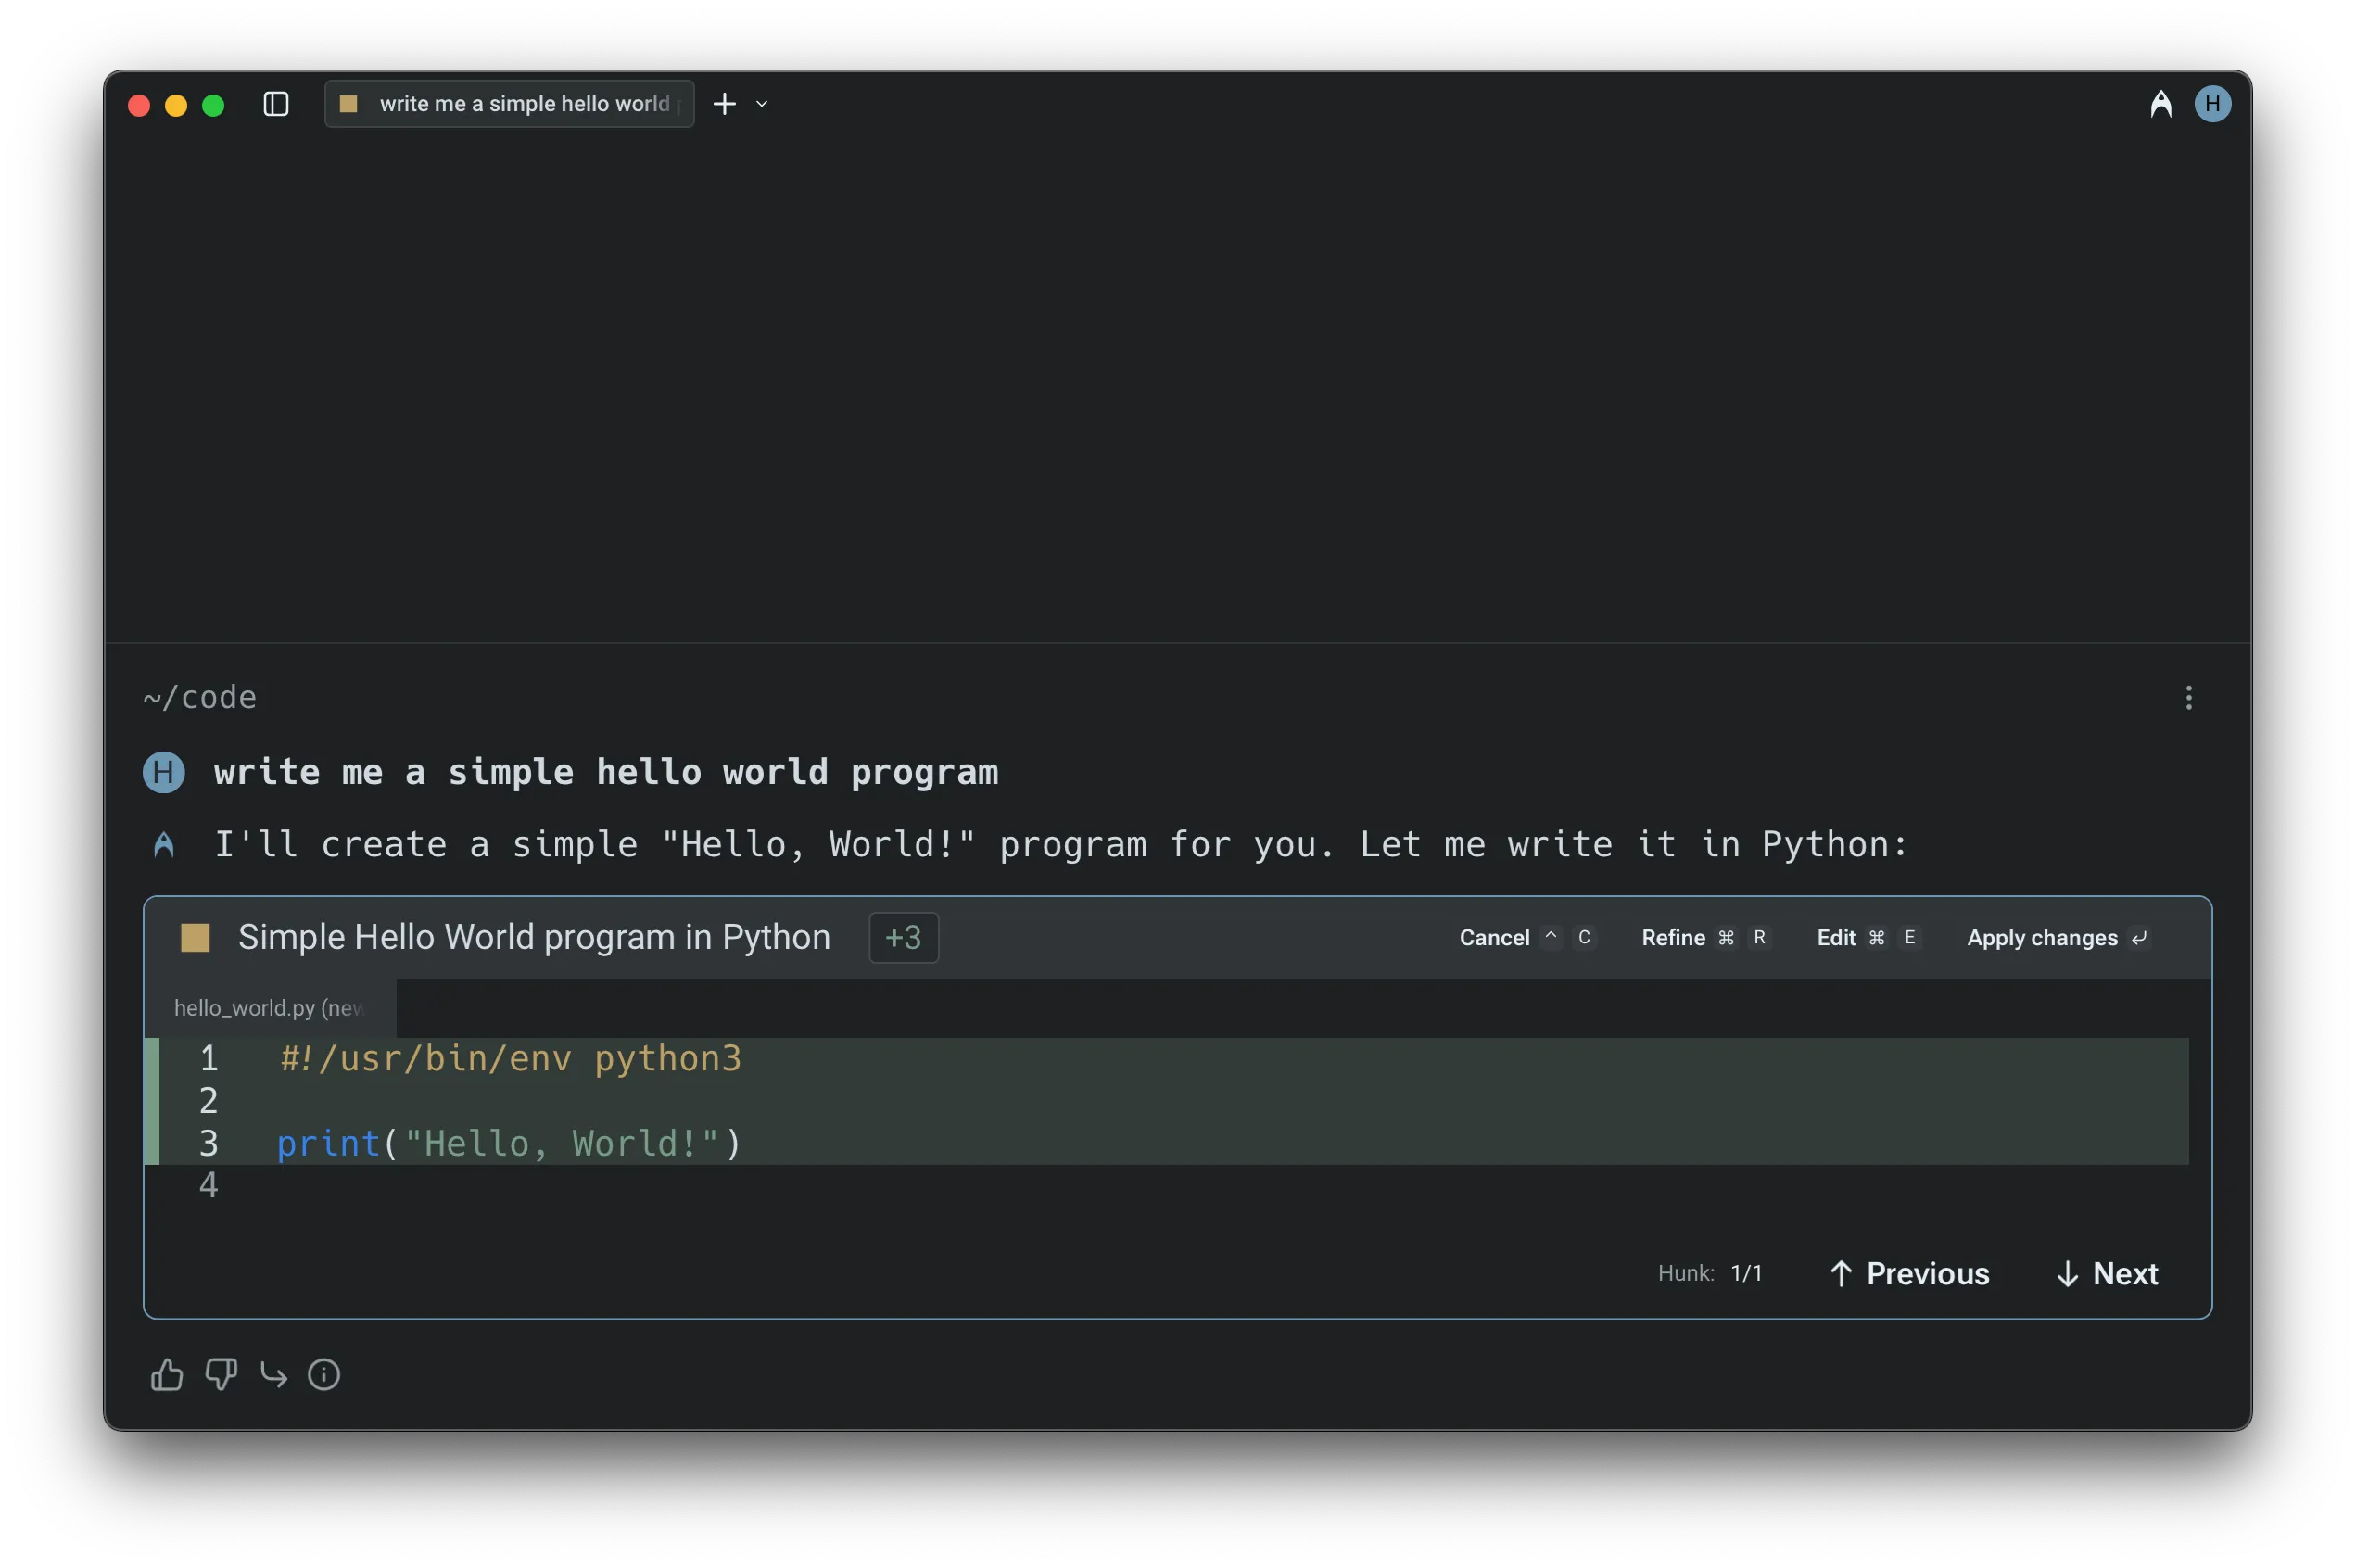Give a thumbs up on the response

166,1374
